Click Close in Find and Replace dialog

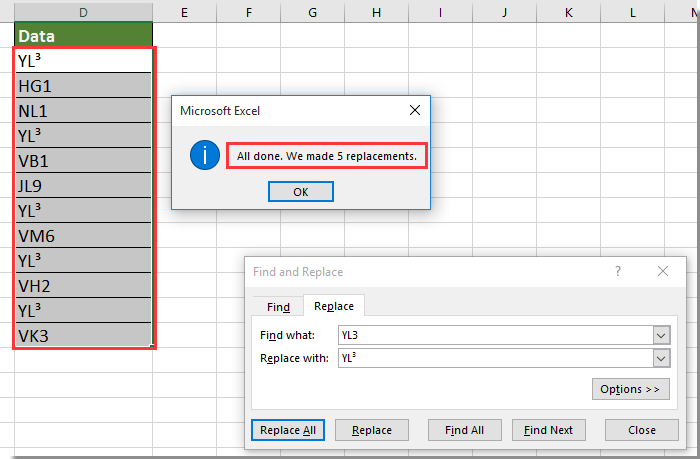(x=642, y=430)
